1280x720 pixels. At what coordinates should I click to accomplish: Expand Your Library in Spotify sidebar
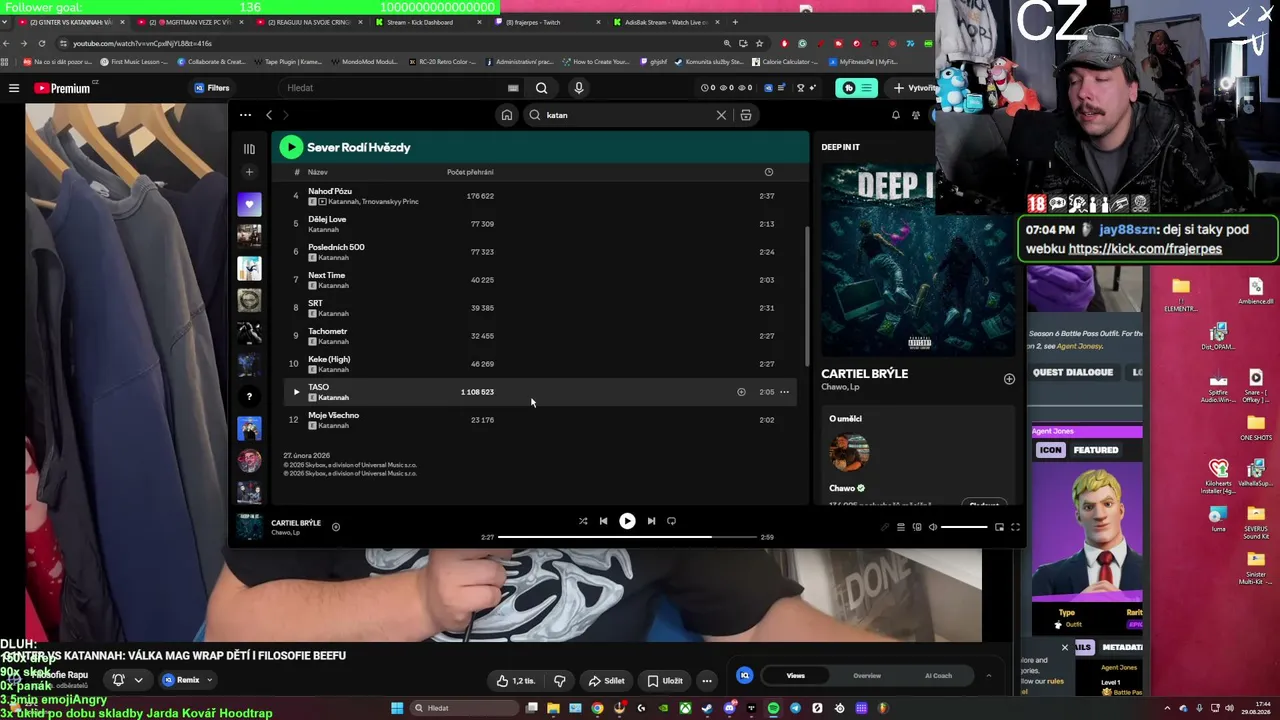click(x=249, y=148)
